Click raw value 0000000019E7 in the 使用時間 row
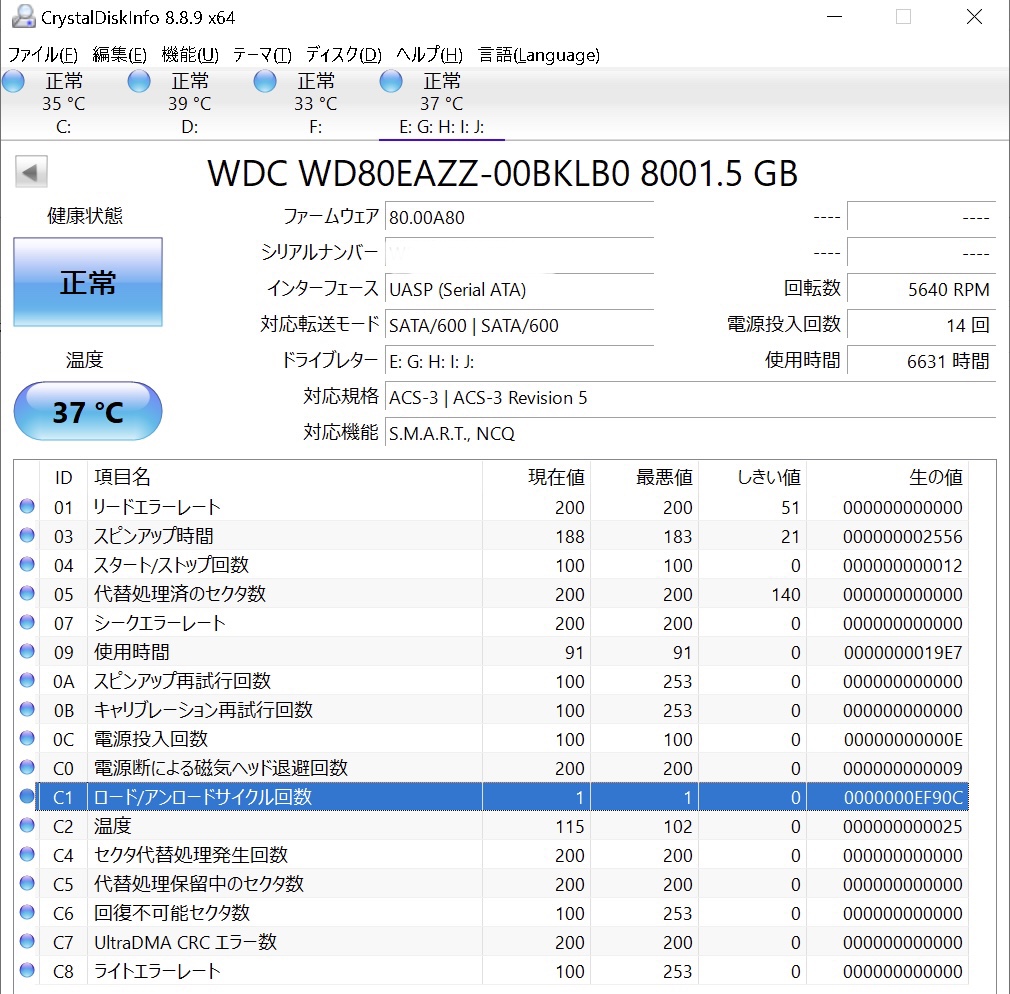This screenshot has width=1010, height=994. pyautogui.click(x=903, y=653)
